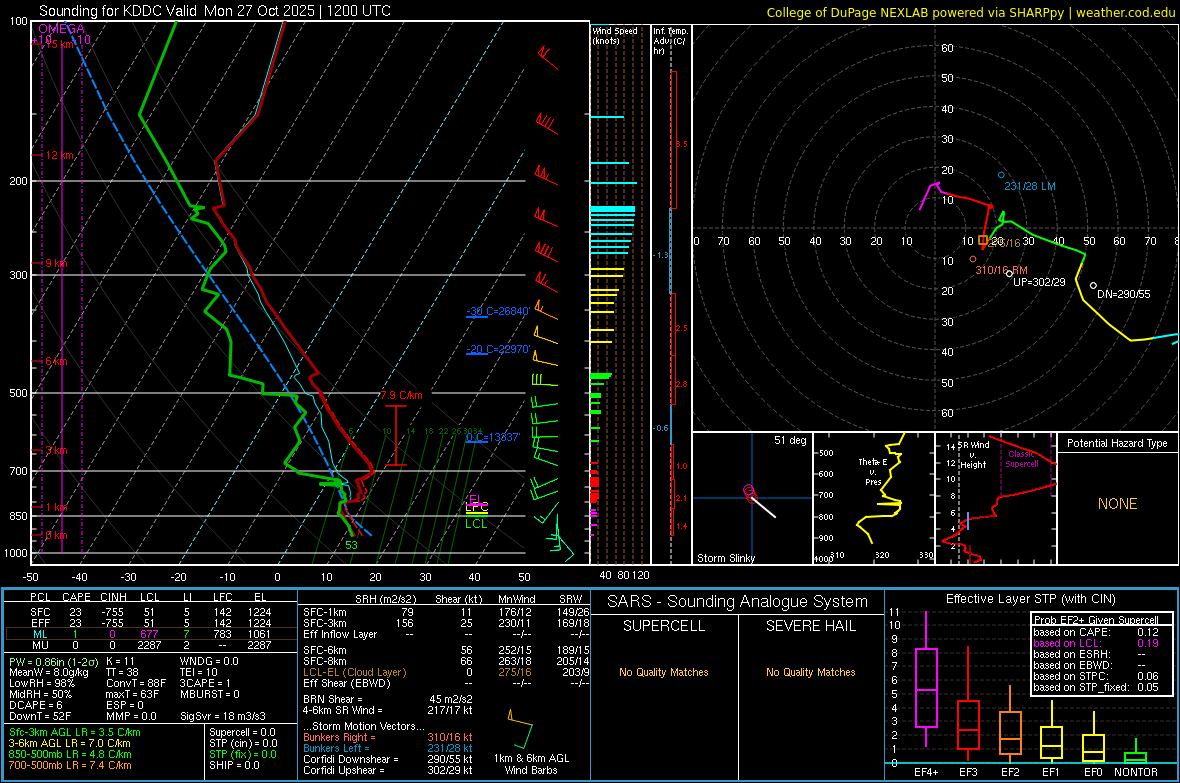The height and width of the screenshot is (783, 1180).
Task: Click 'SARS - Sounding Analogue System' heading
Action: (x=737, y=602)
